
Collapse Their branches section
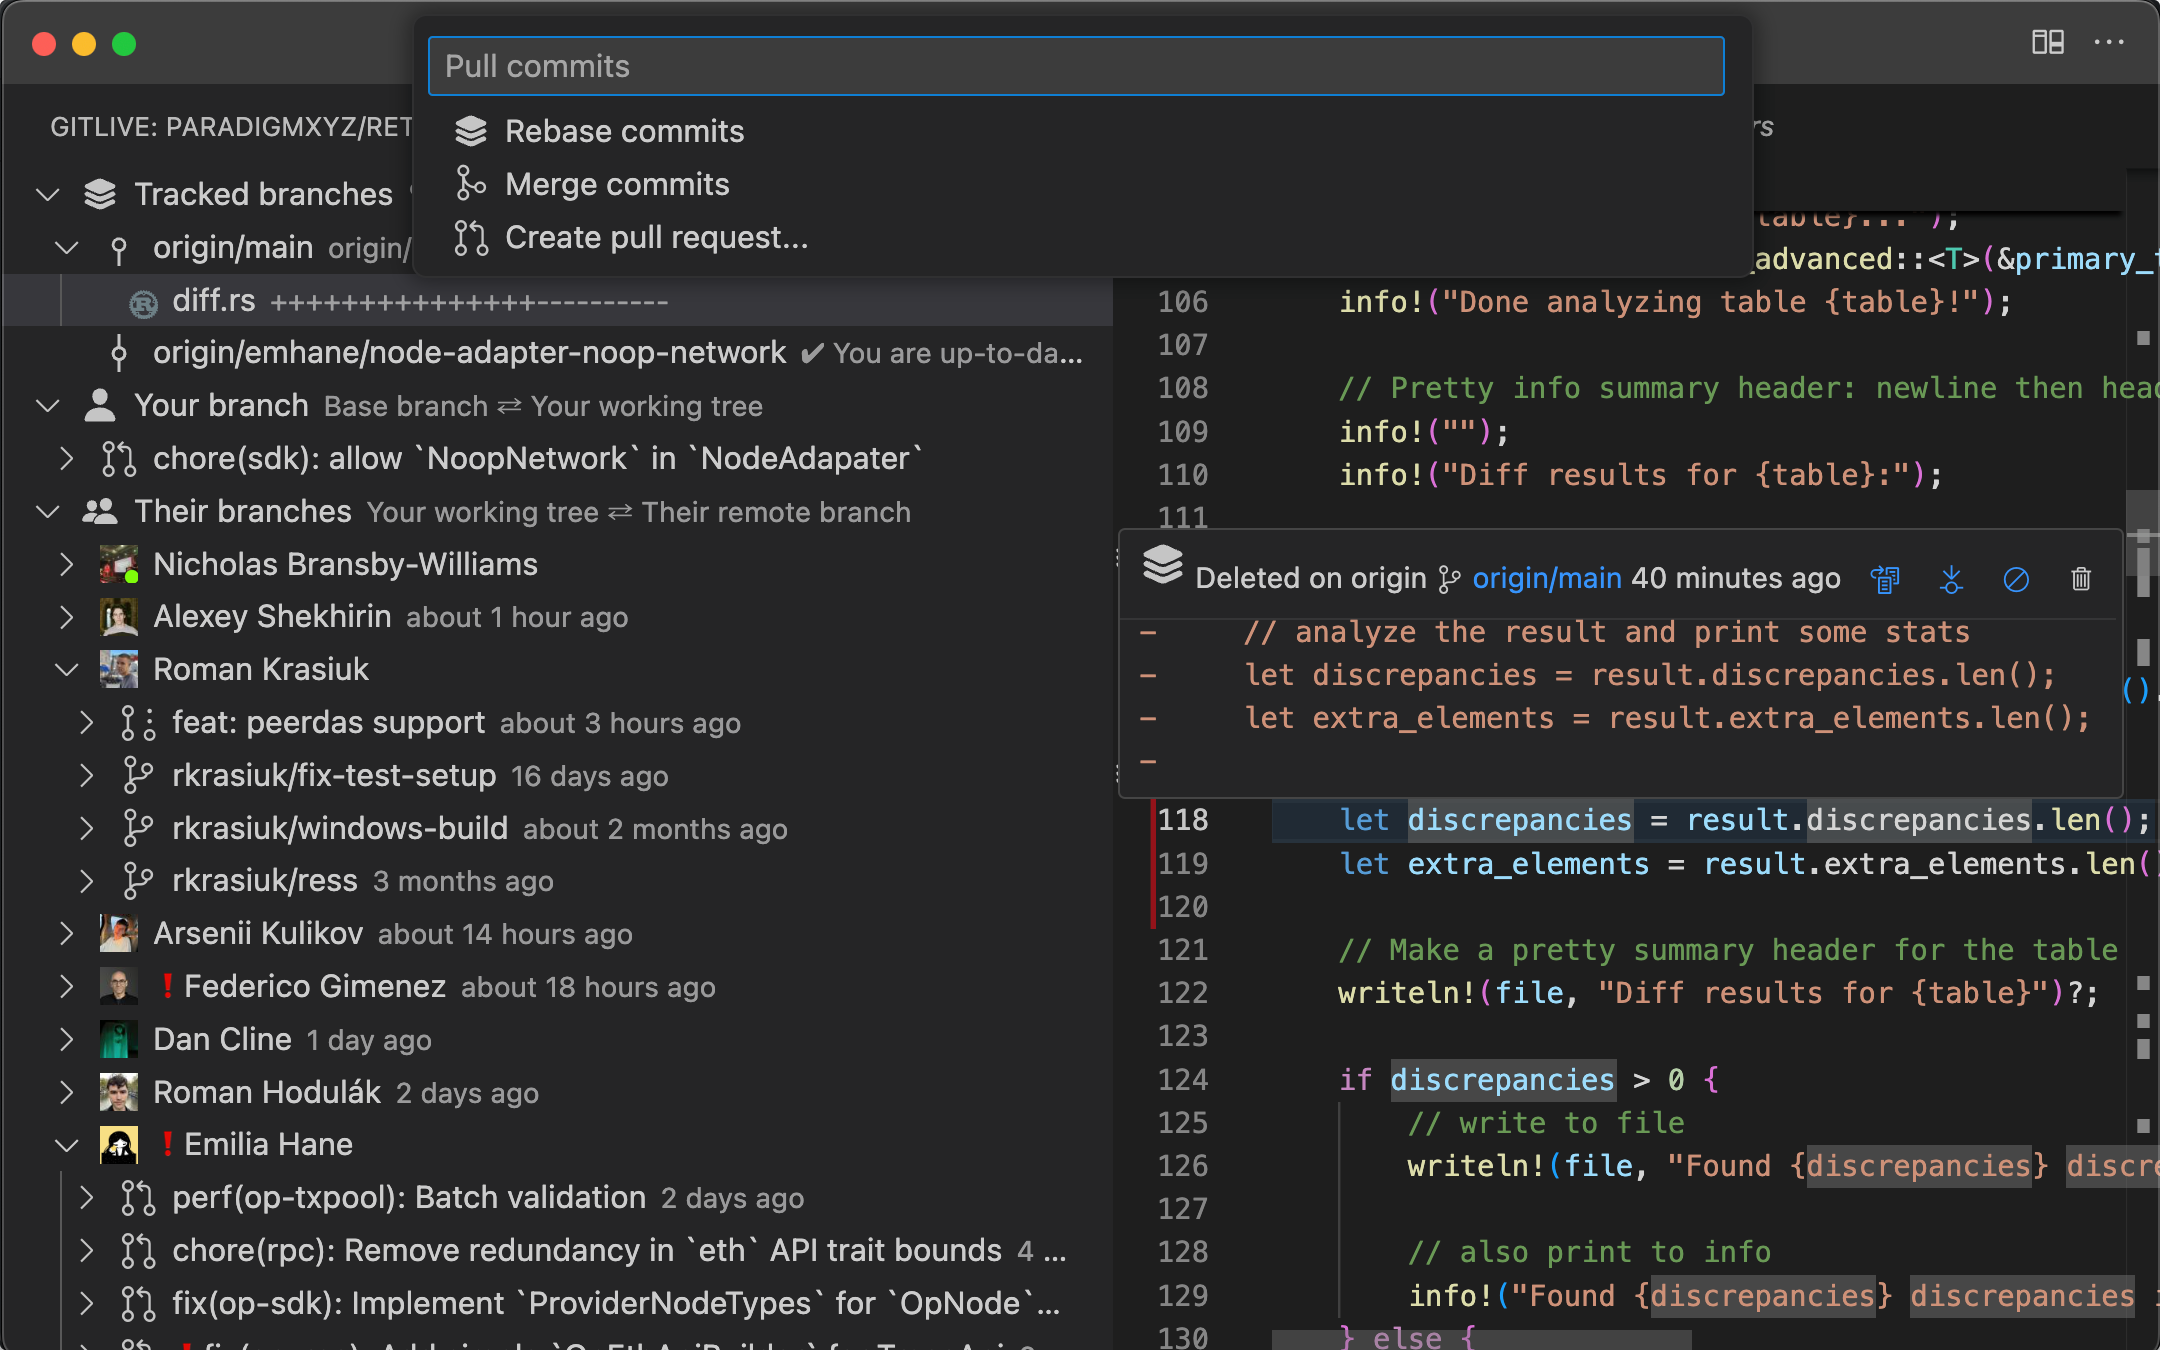(x=47, y=511)
